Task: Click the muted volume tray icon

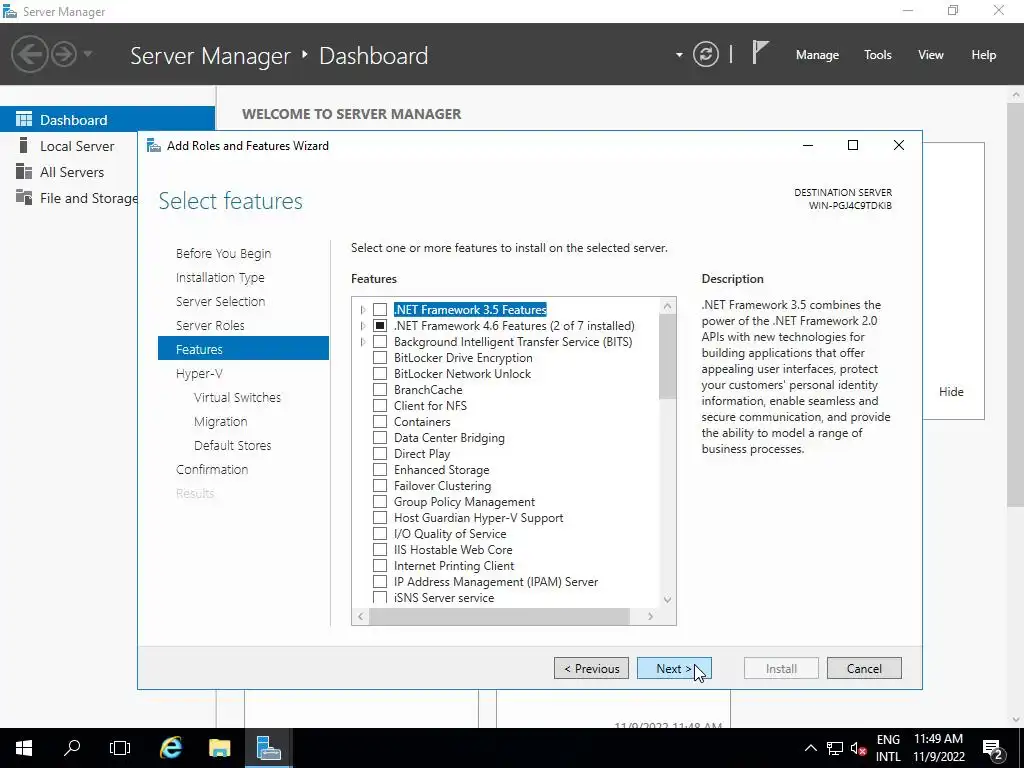Action: pos(858,748)
